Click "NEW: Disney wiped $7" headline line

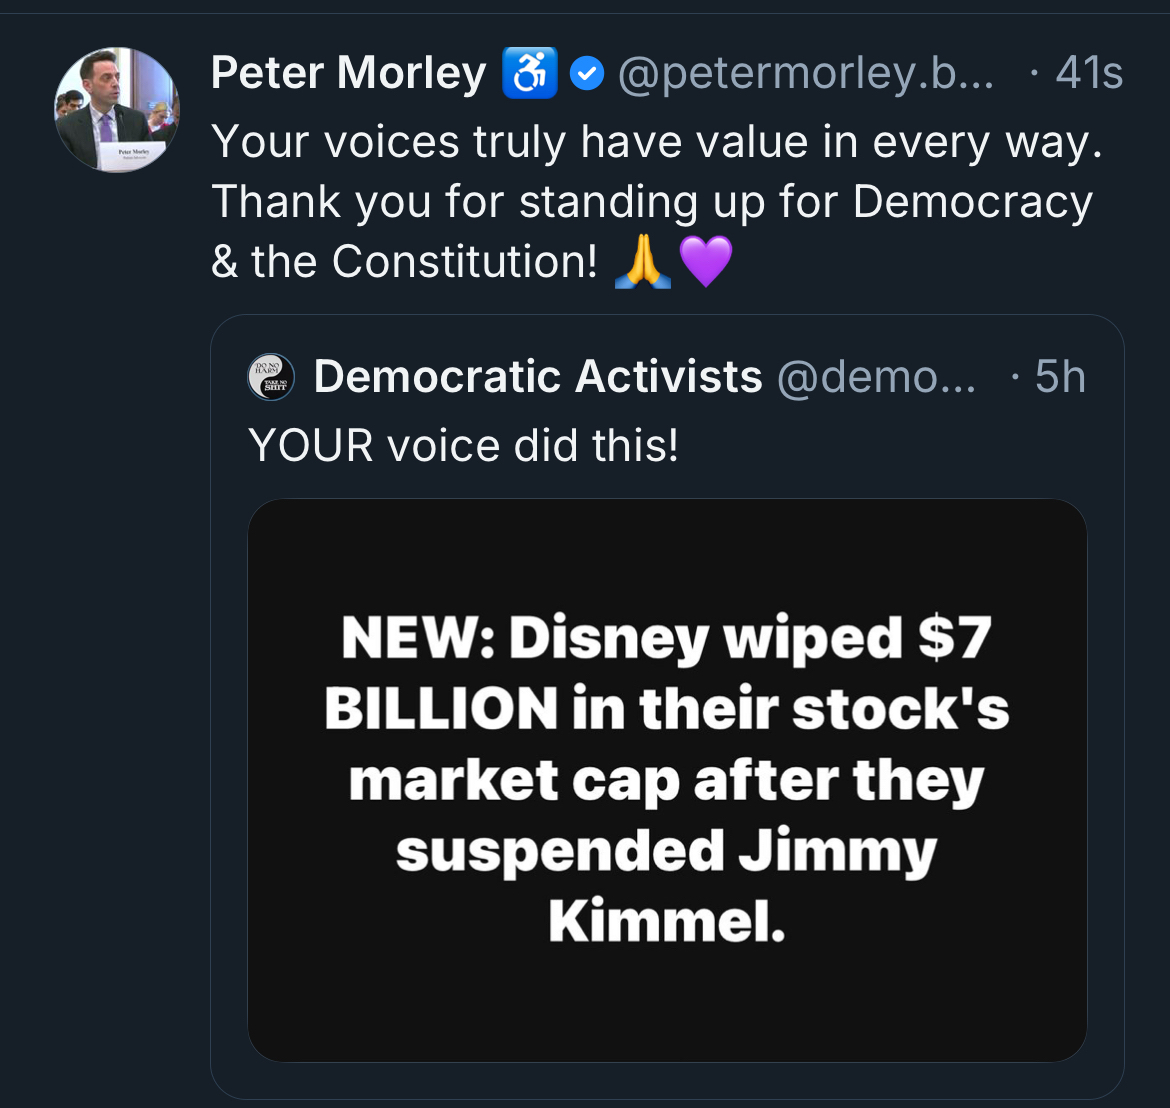(666, 637)
